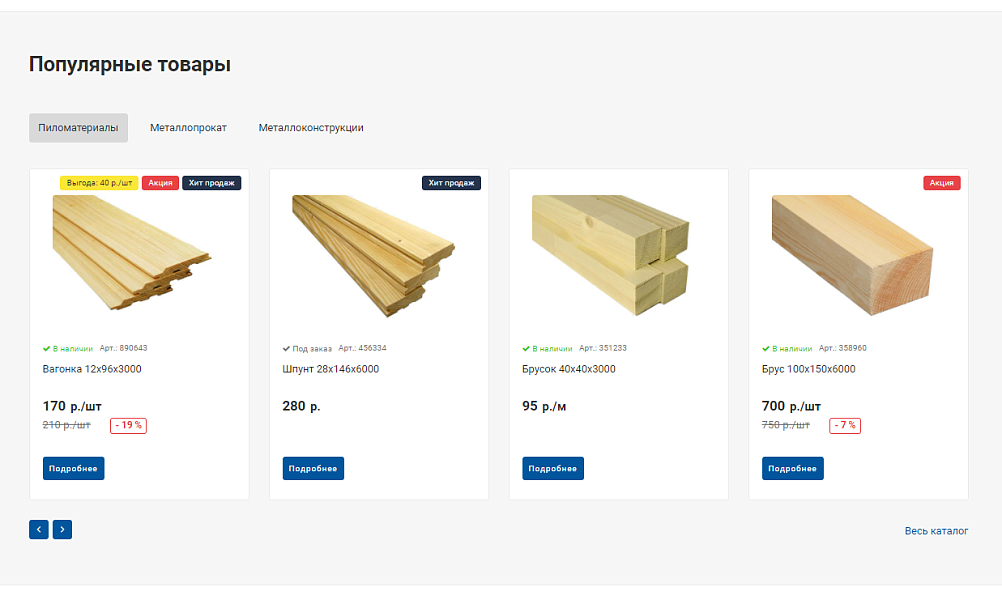1002x600 pixels.
Task: Click Подробнее for Вагонка 12x96x3000
Action: tap(73, 468)
